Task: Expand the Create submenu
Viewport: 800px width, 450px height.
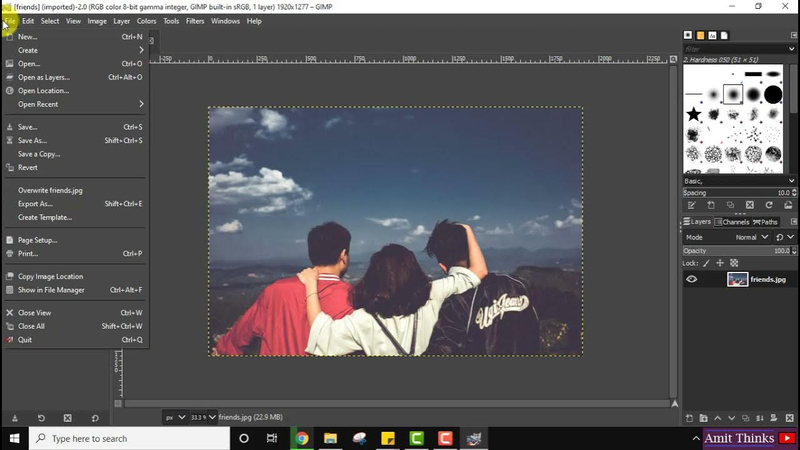Action: pos(75,50)
